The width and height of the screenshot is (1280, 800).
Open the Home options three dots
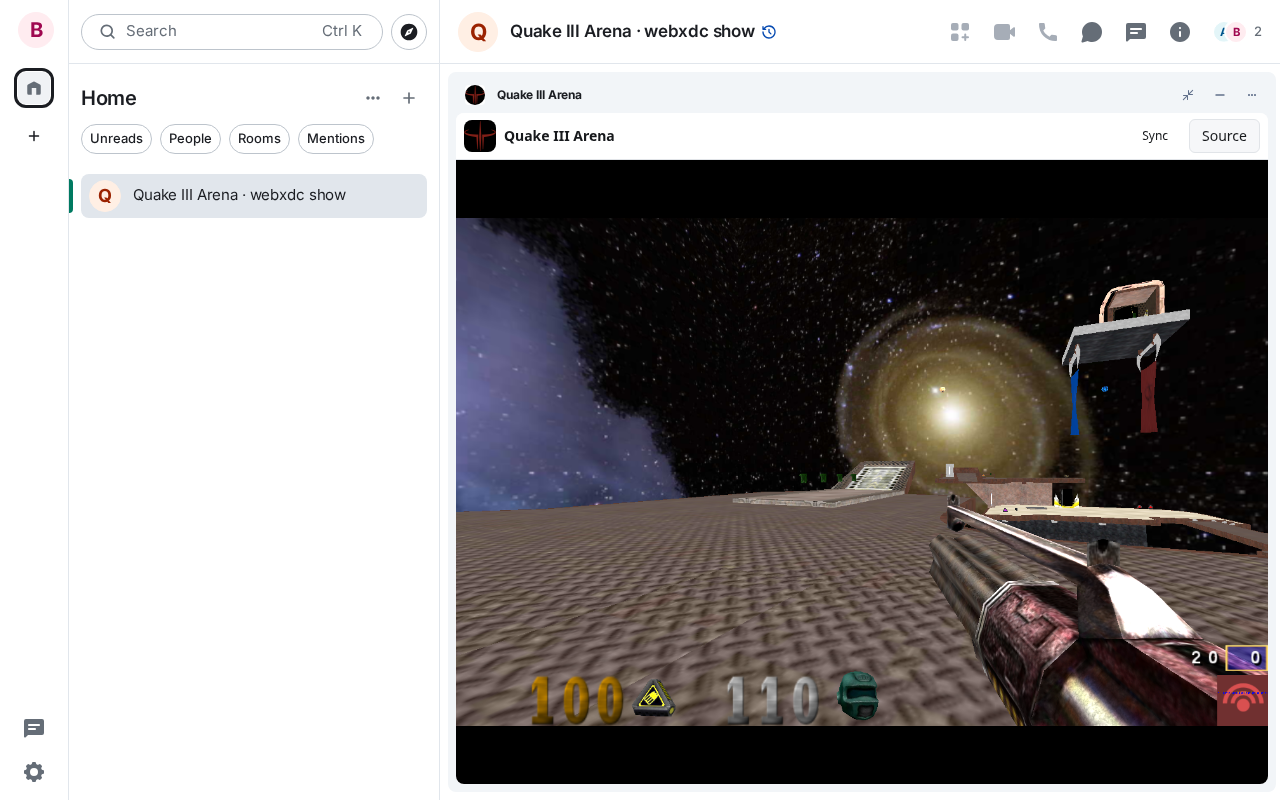[373, 98]
